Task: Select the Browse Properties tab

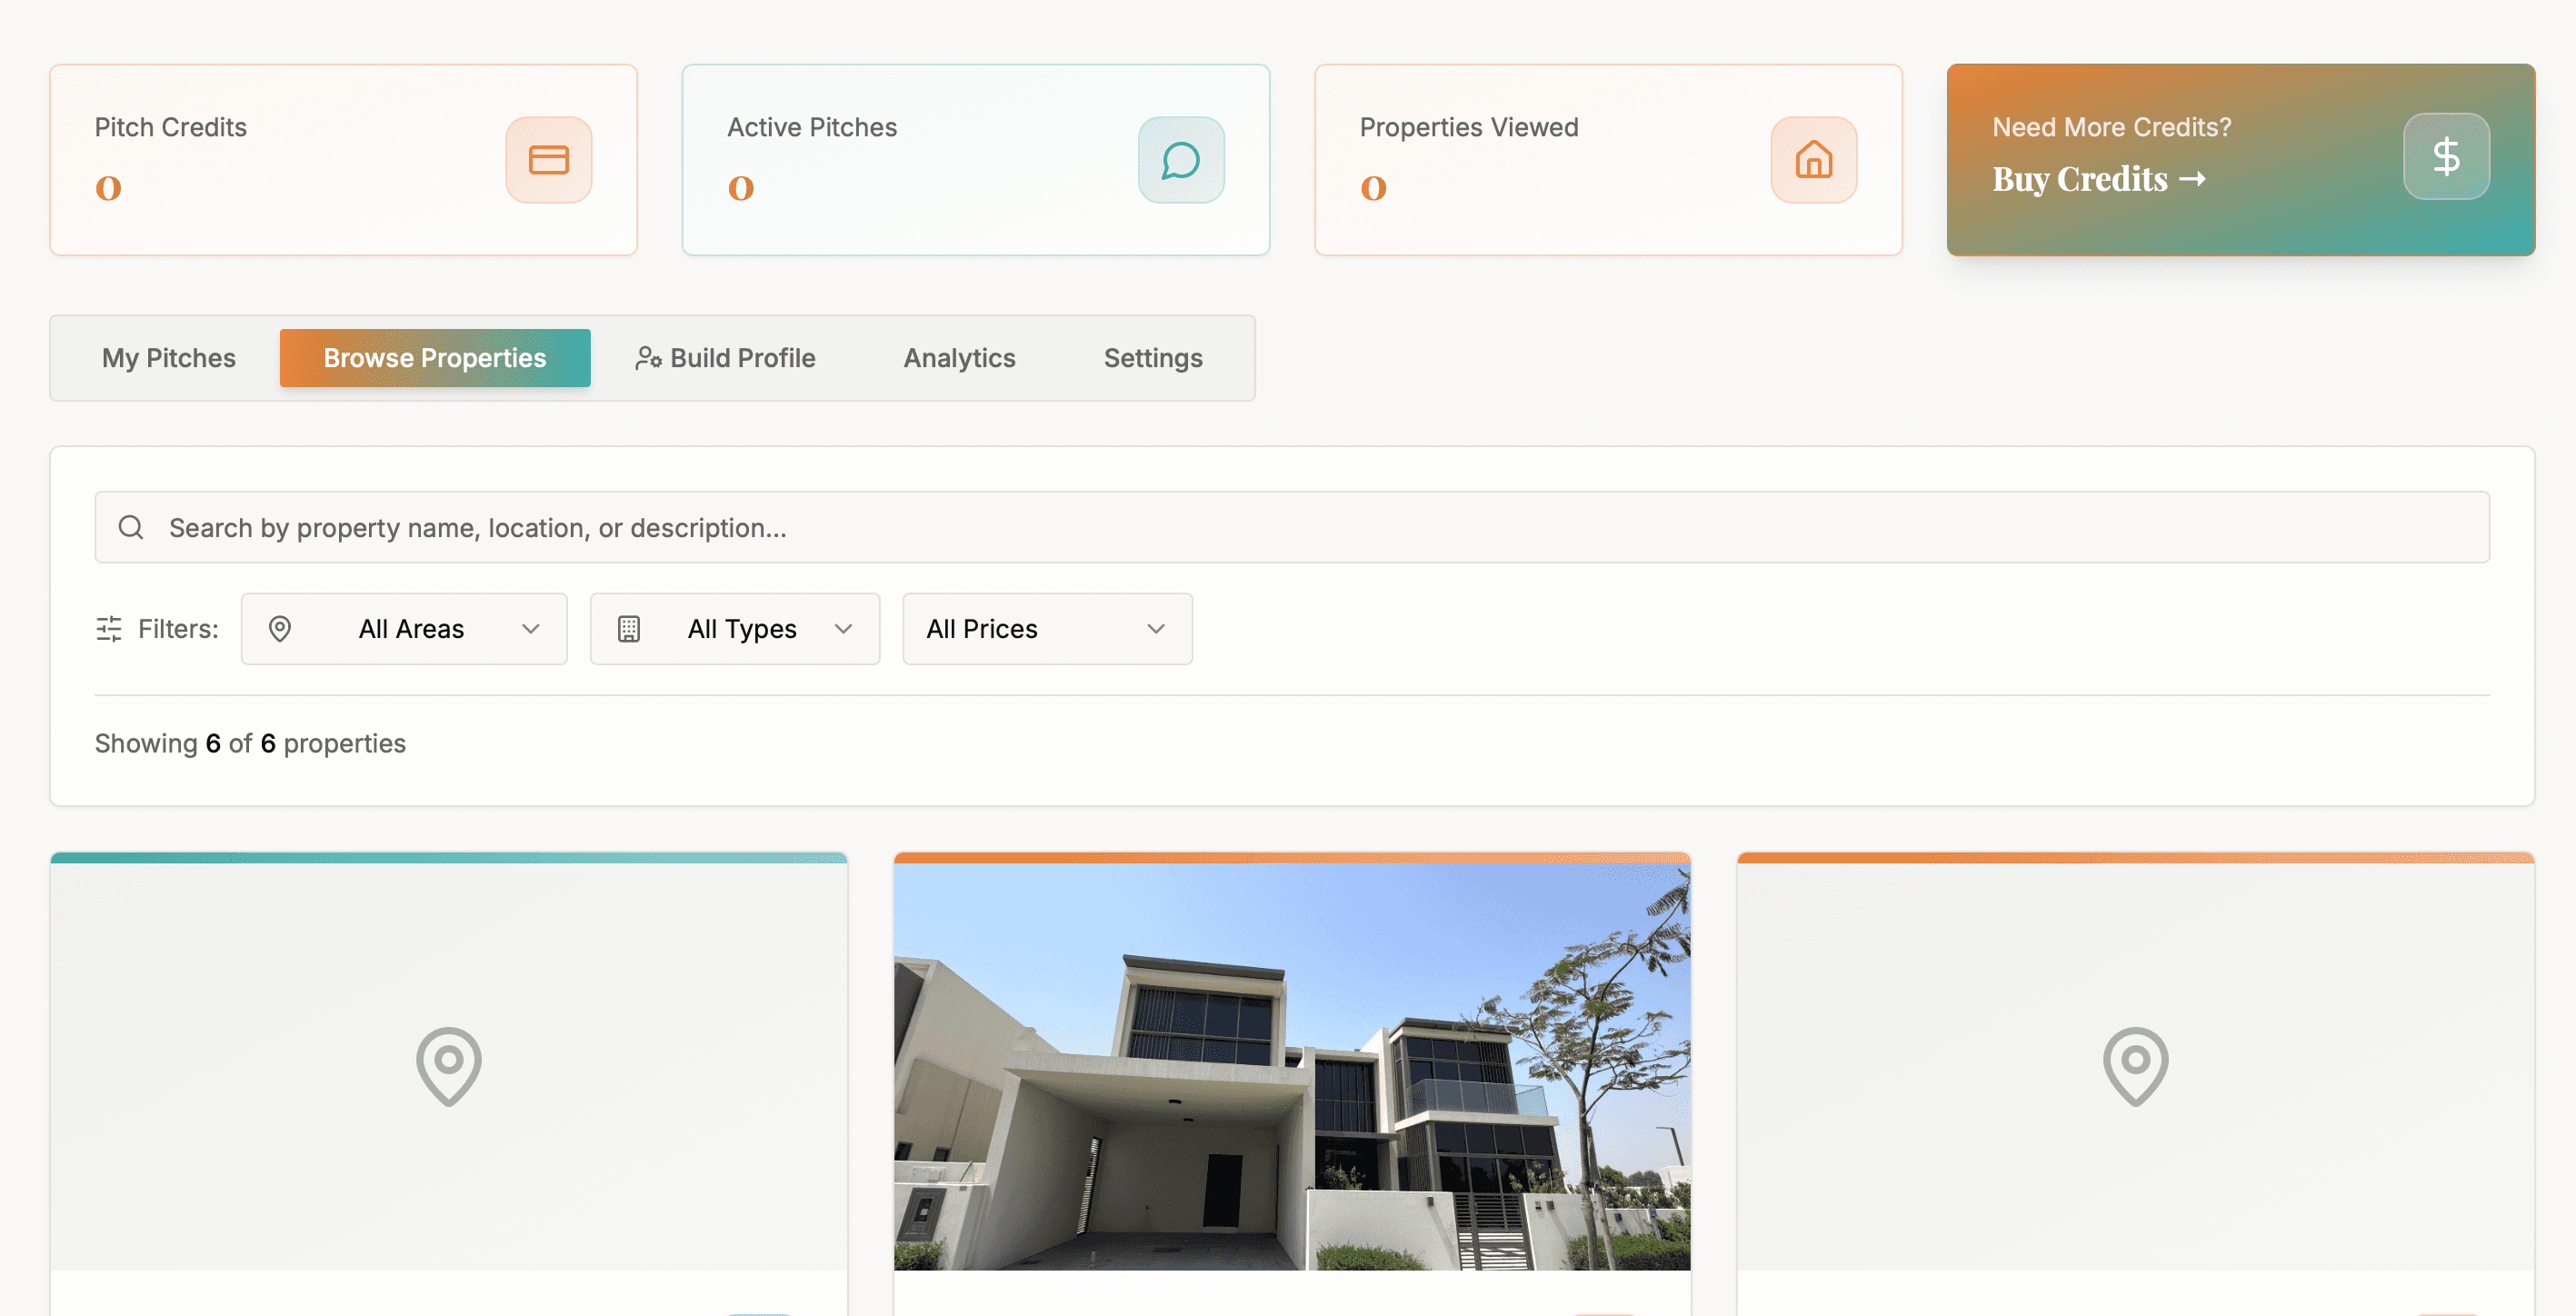Action: pyautogui.click(x=434, y=358)
